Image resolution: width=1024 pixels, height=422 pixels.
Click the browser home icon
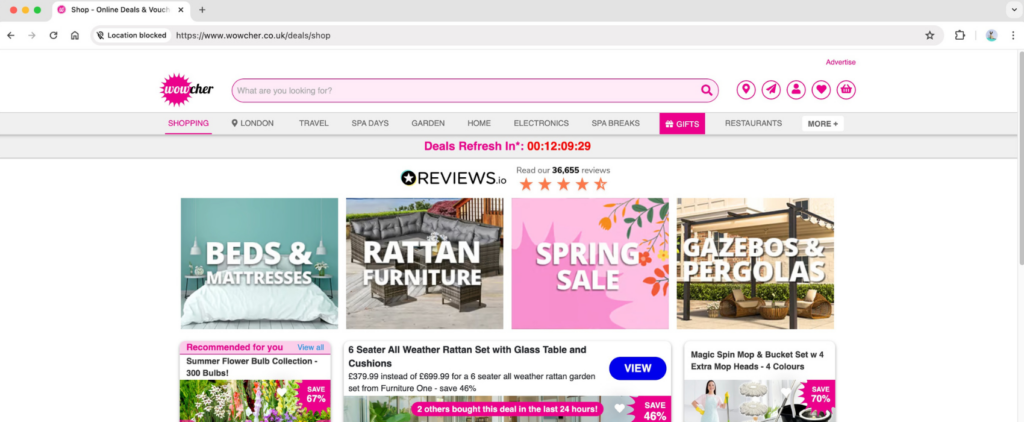click(x=74, y=35)
